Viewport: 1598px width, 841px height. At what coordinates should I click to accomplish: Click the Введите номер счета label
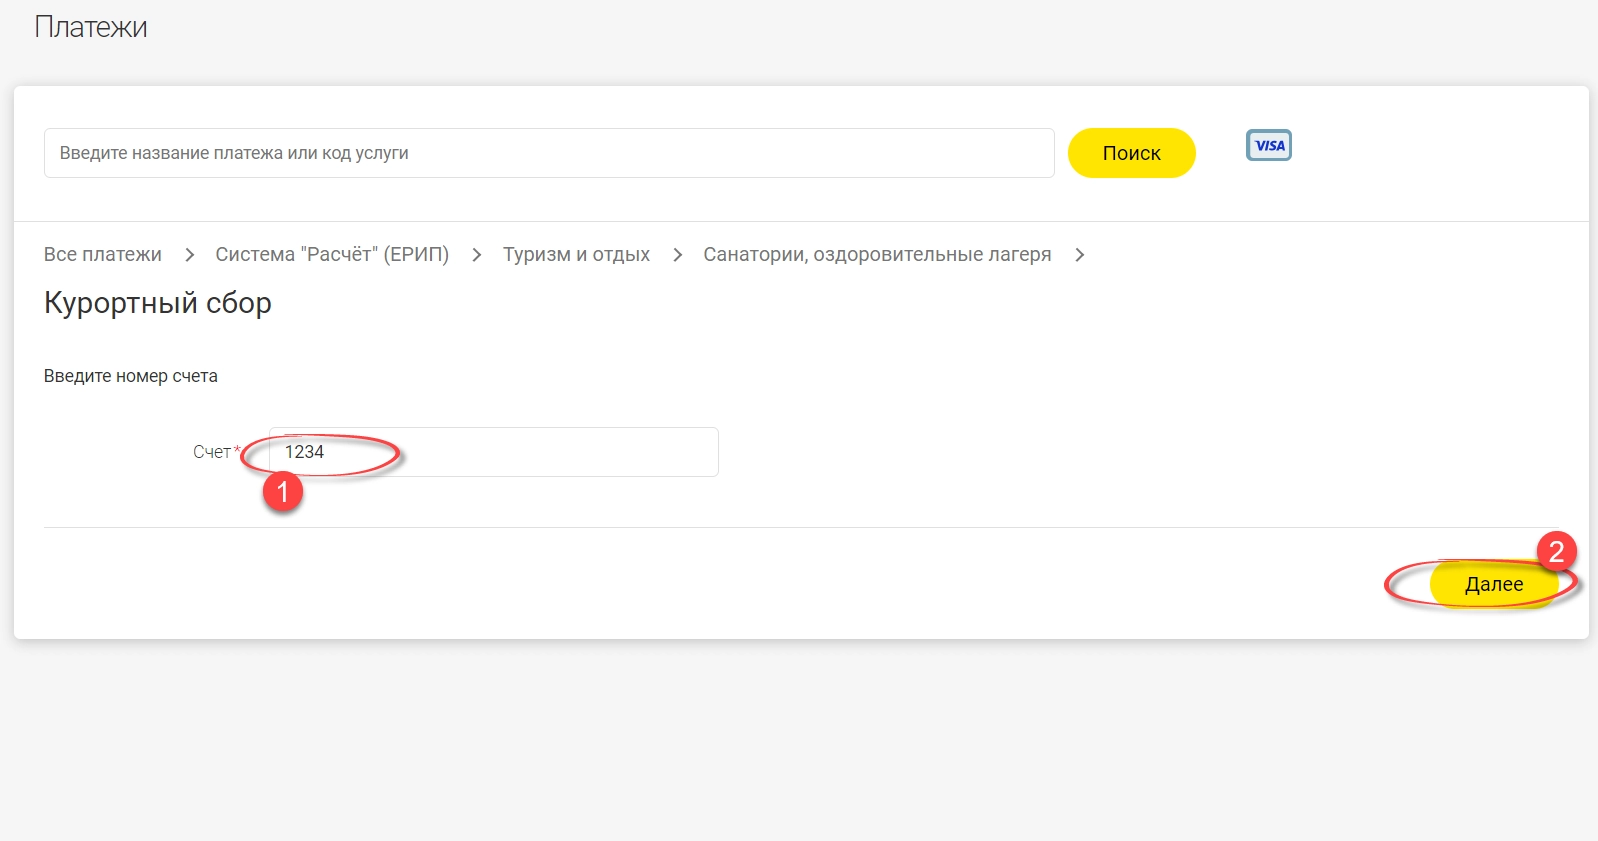click(x=131, y=376)
